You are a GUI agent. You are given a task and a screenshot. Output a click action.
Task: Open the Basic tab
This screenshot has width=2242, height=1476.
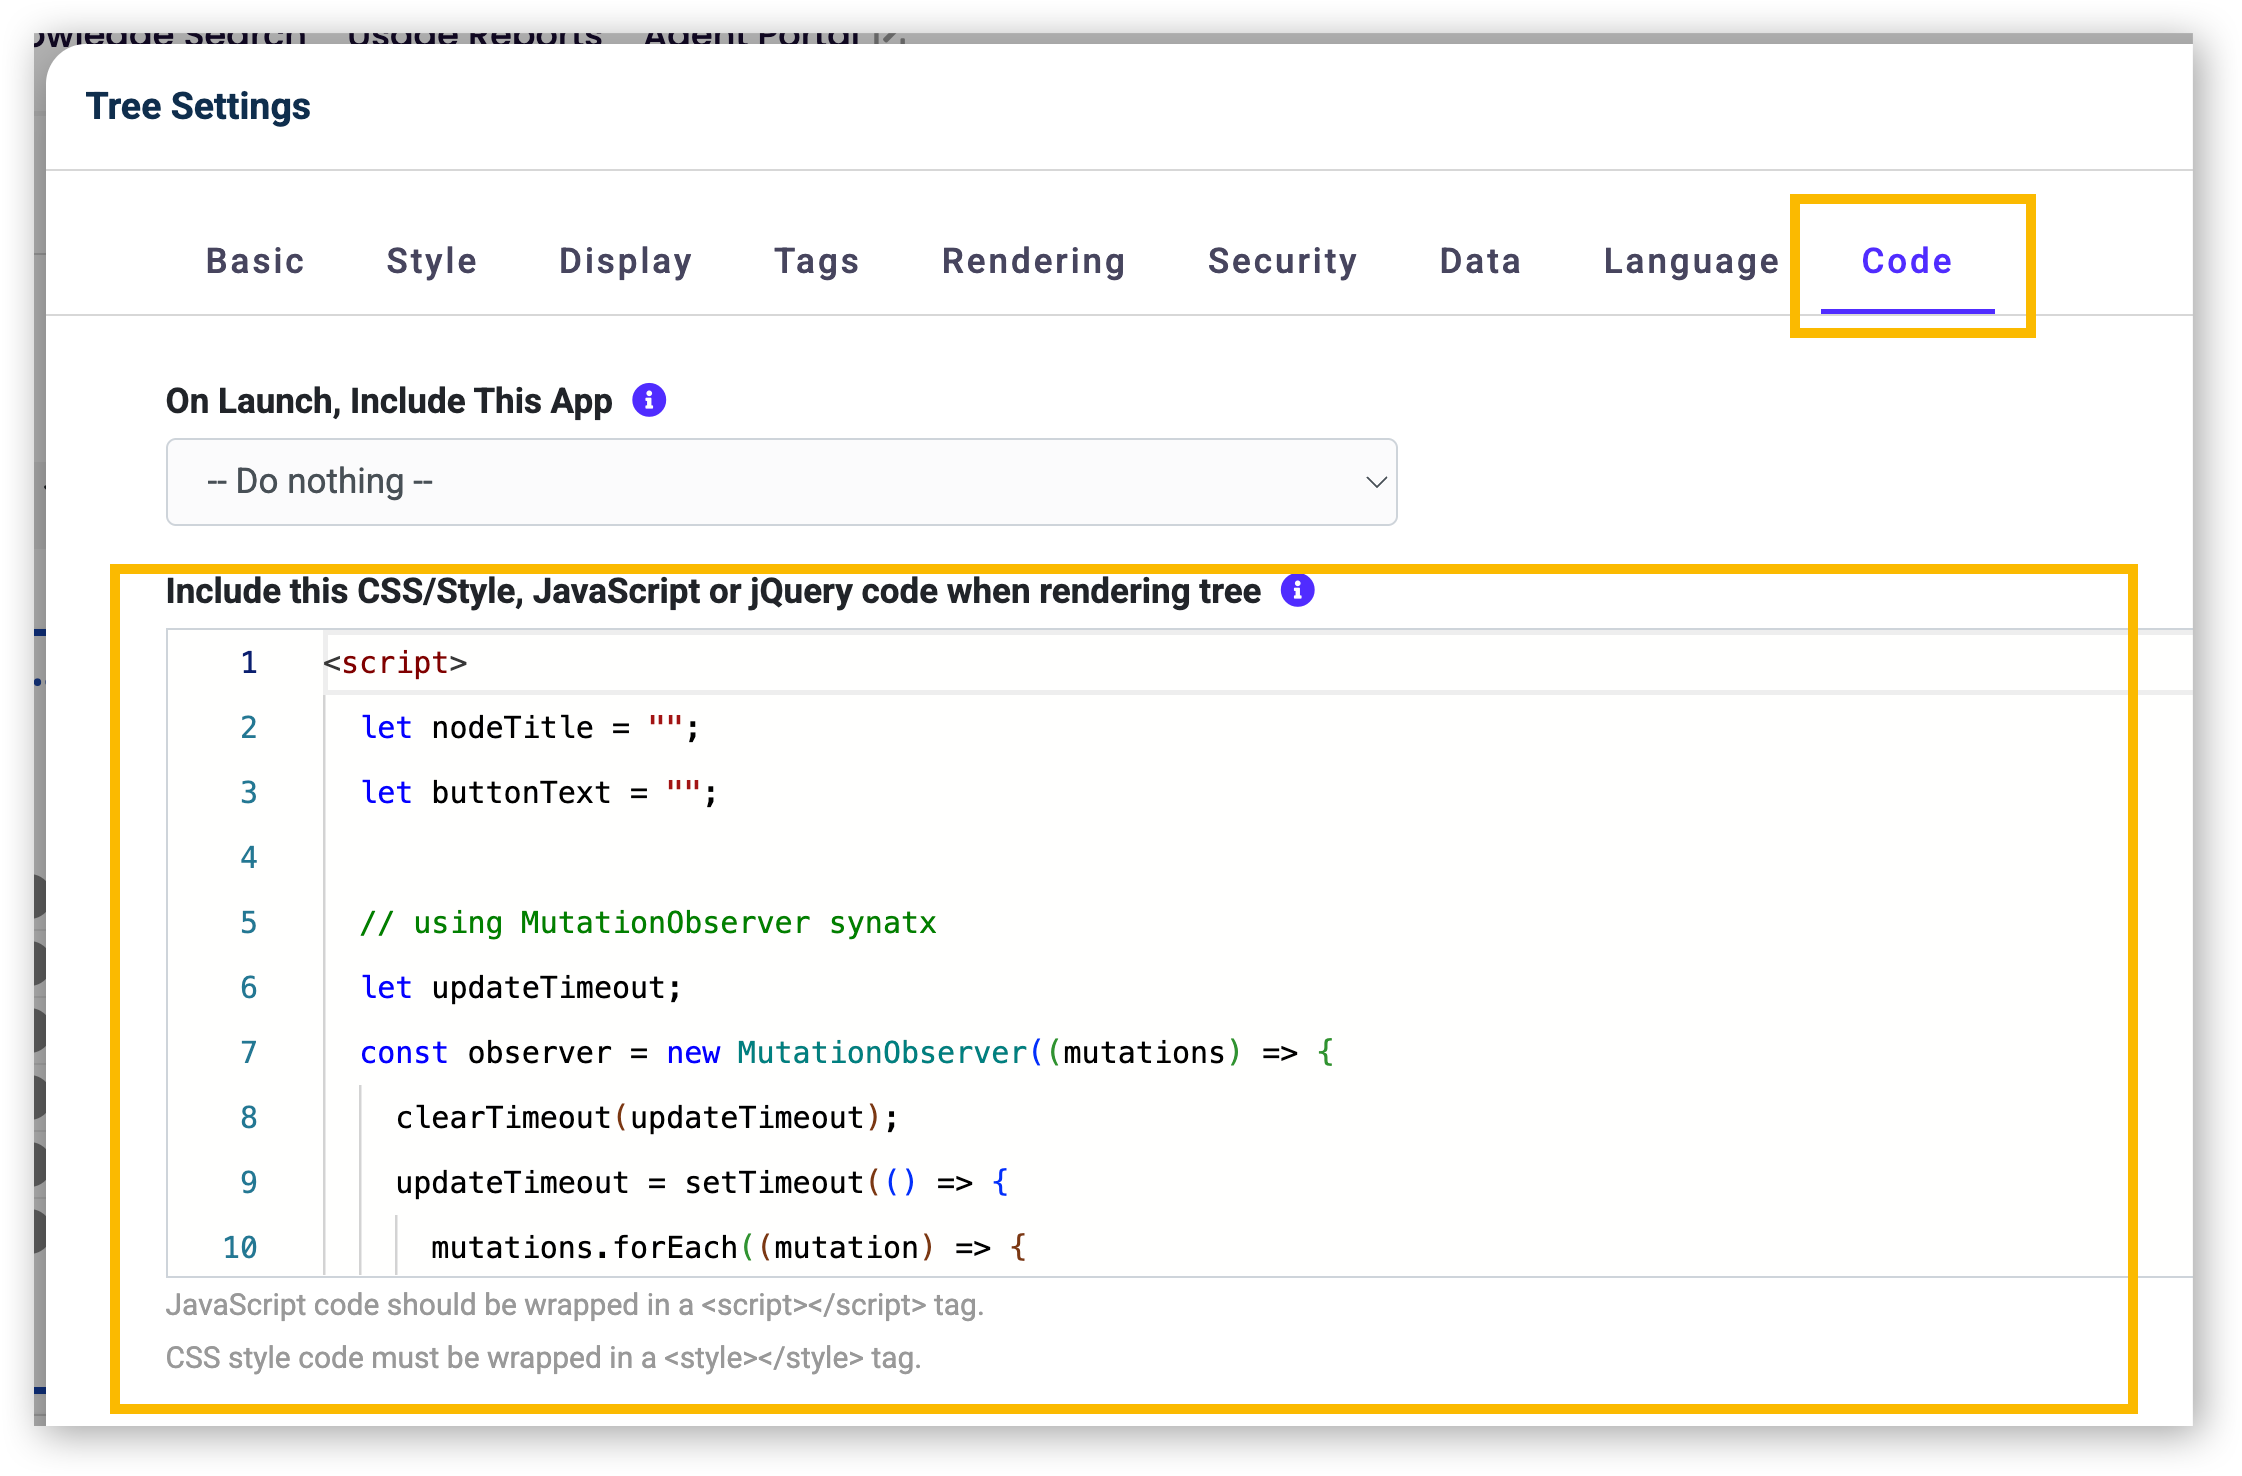[x=255, y=261]
